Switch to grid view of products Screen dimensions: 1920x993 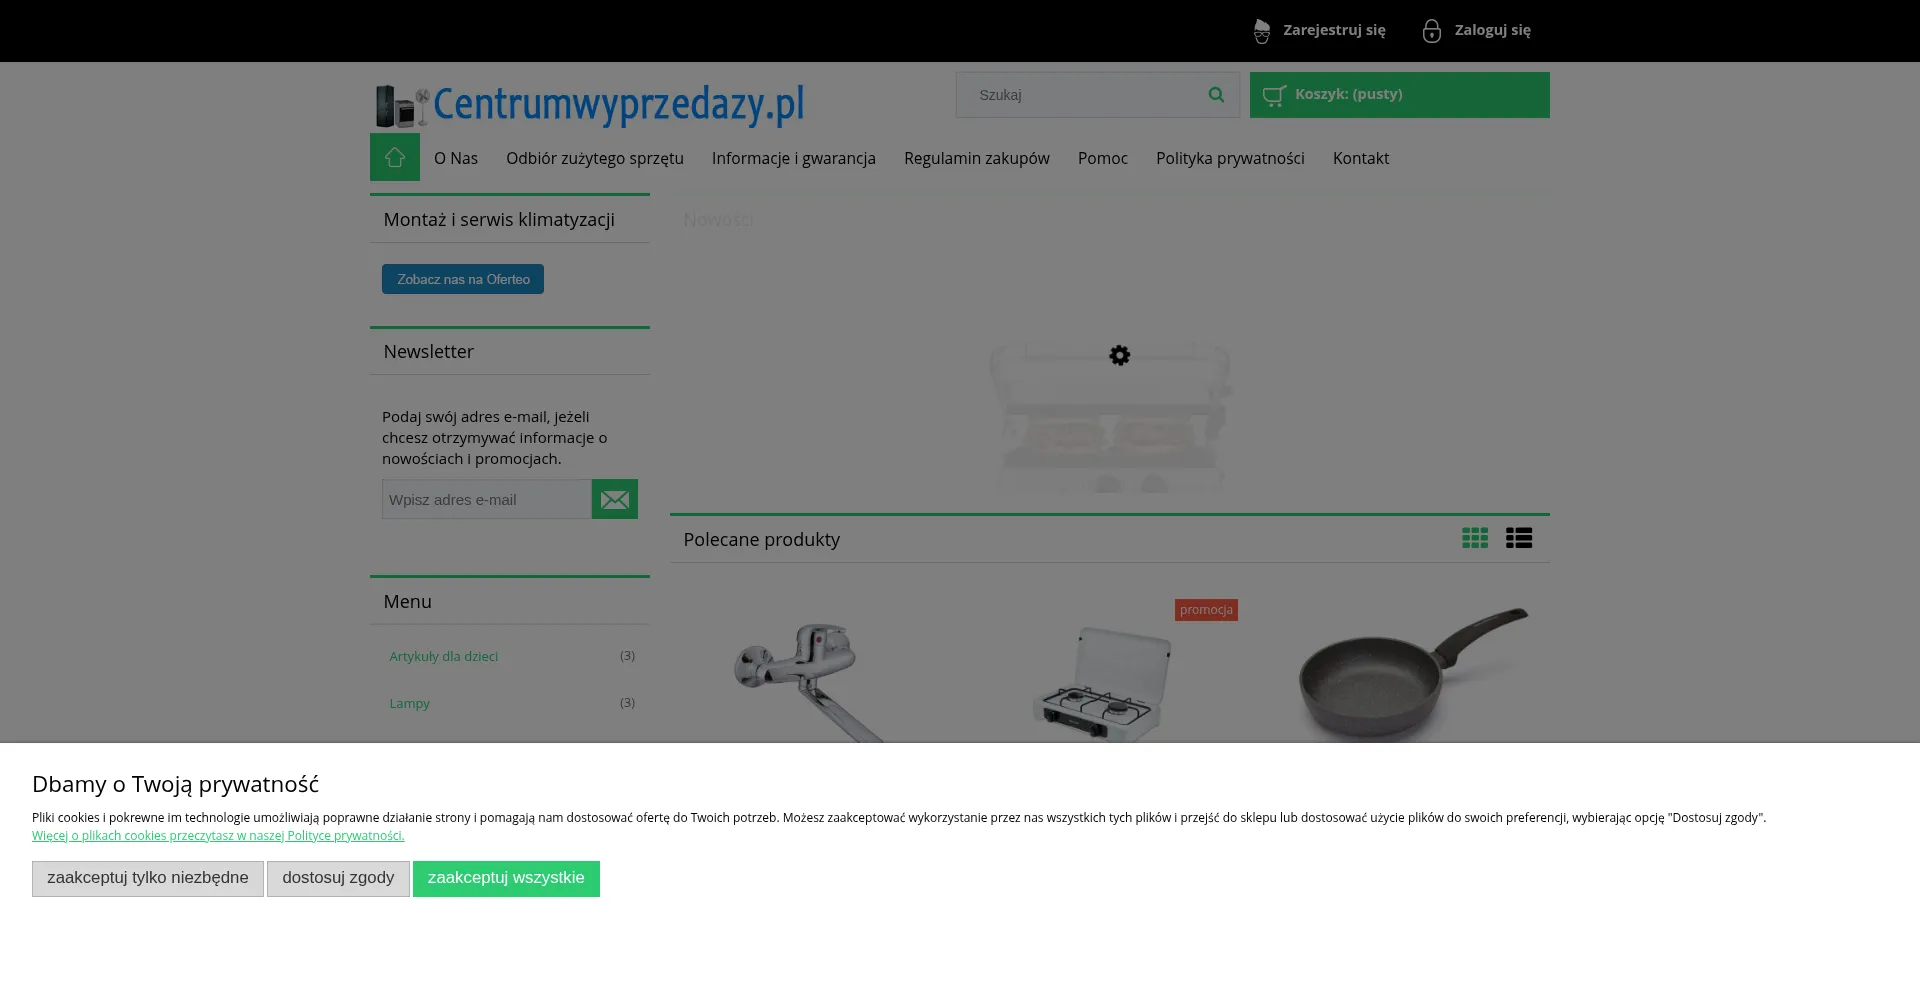point(1475,538)
